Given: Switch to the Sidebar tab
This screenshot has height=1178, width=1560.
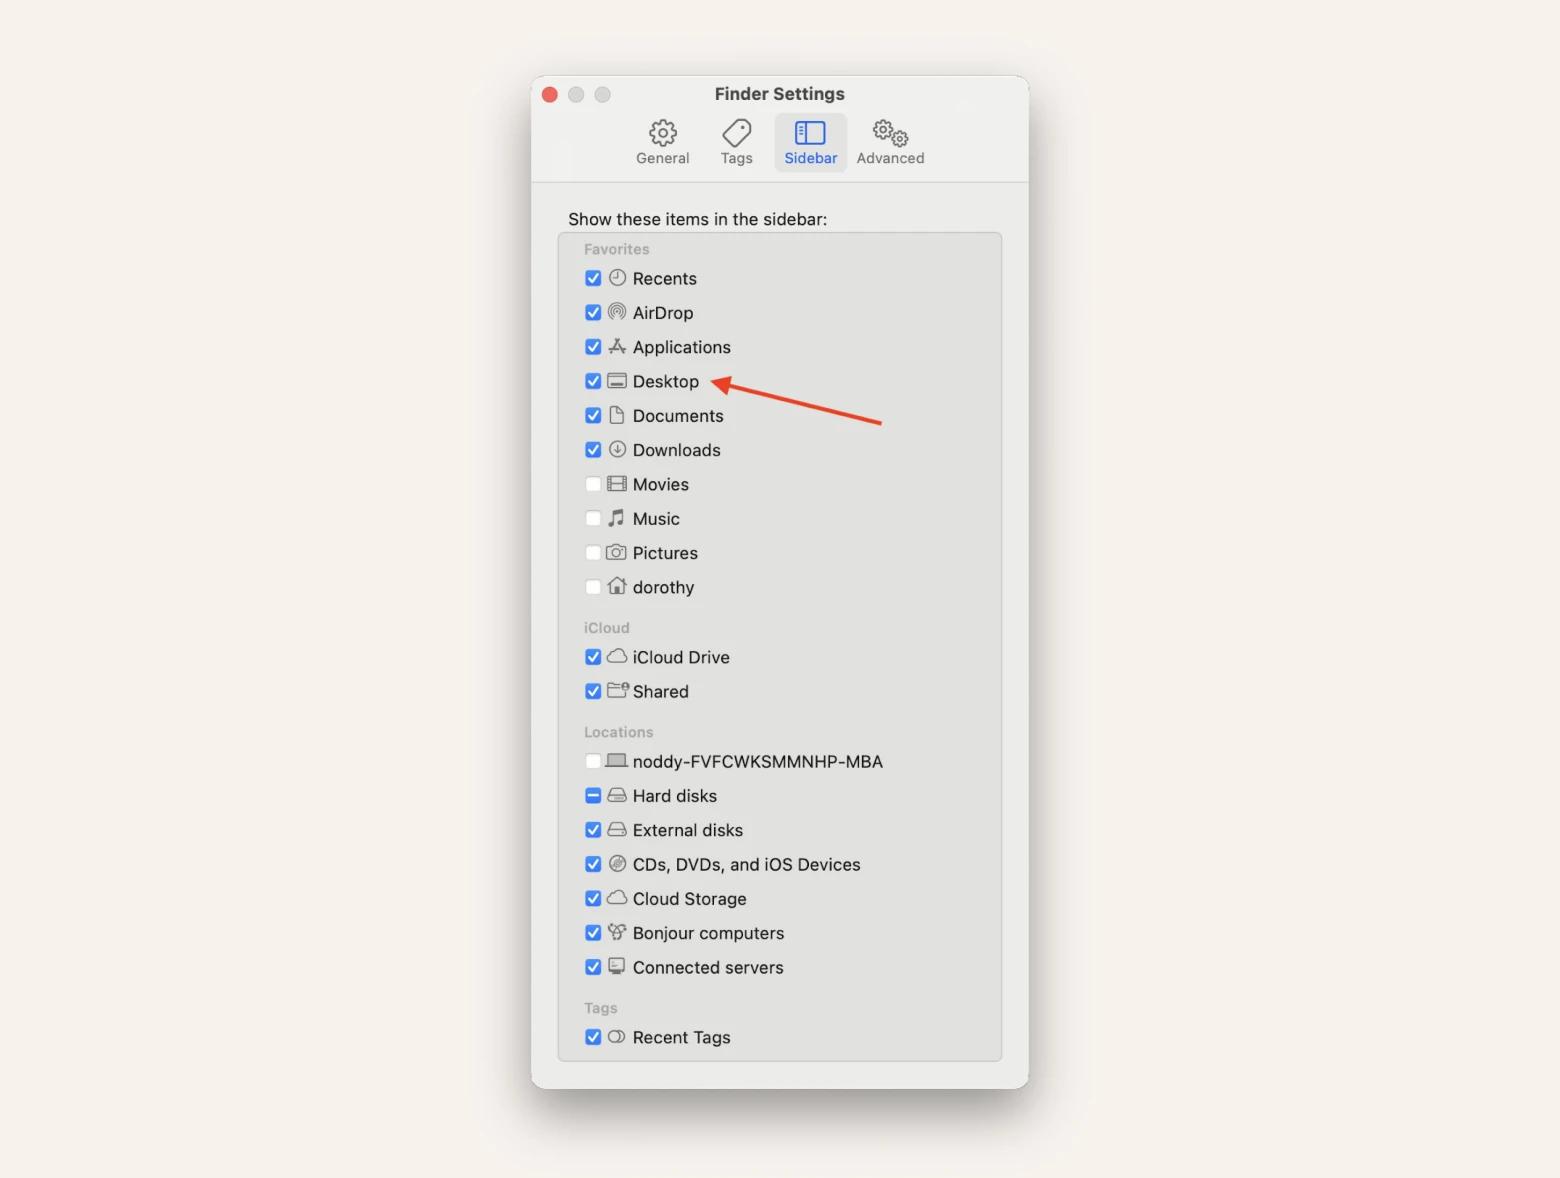Looking at the screenshot, I should point(810,143).
